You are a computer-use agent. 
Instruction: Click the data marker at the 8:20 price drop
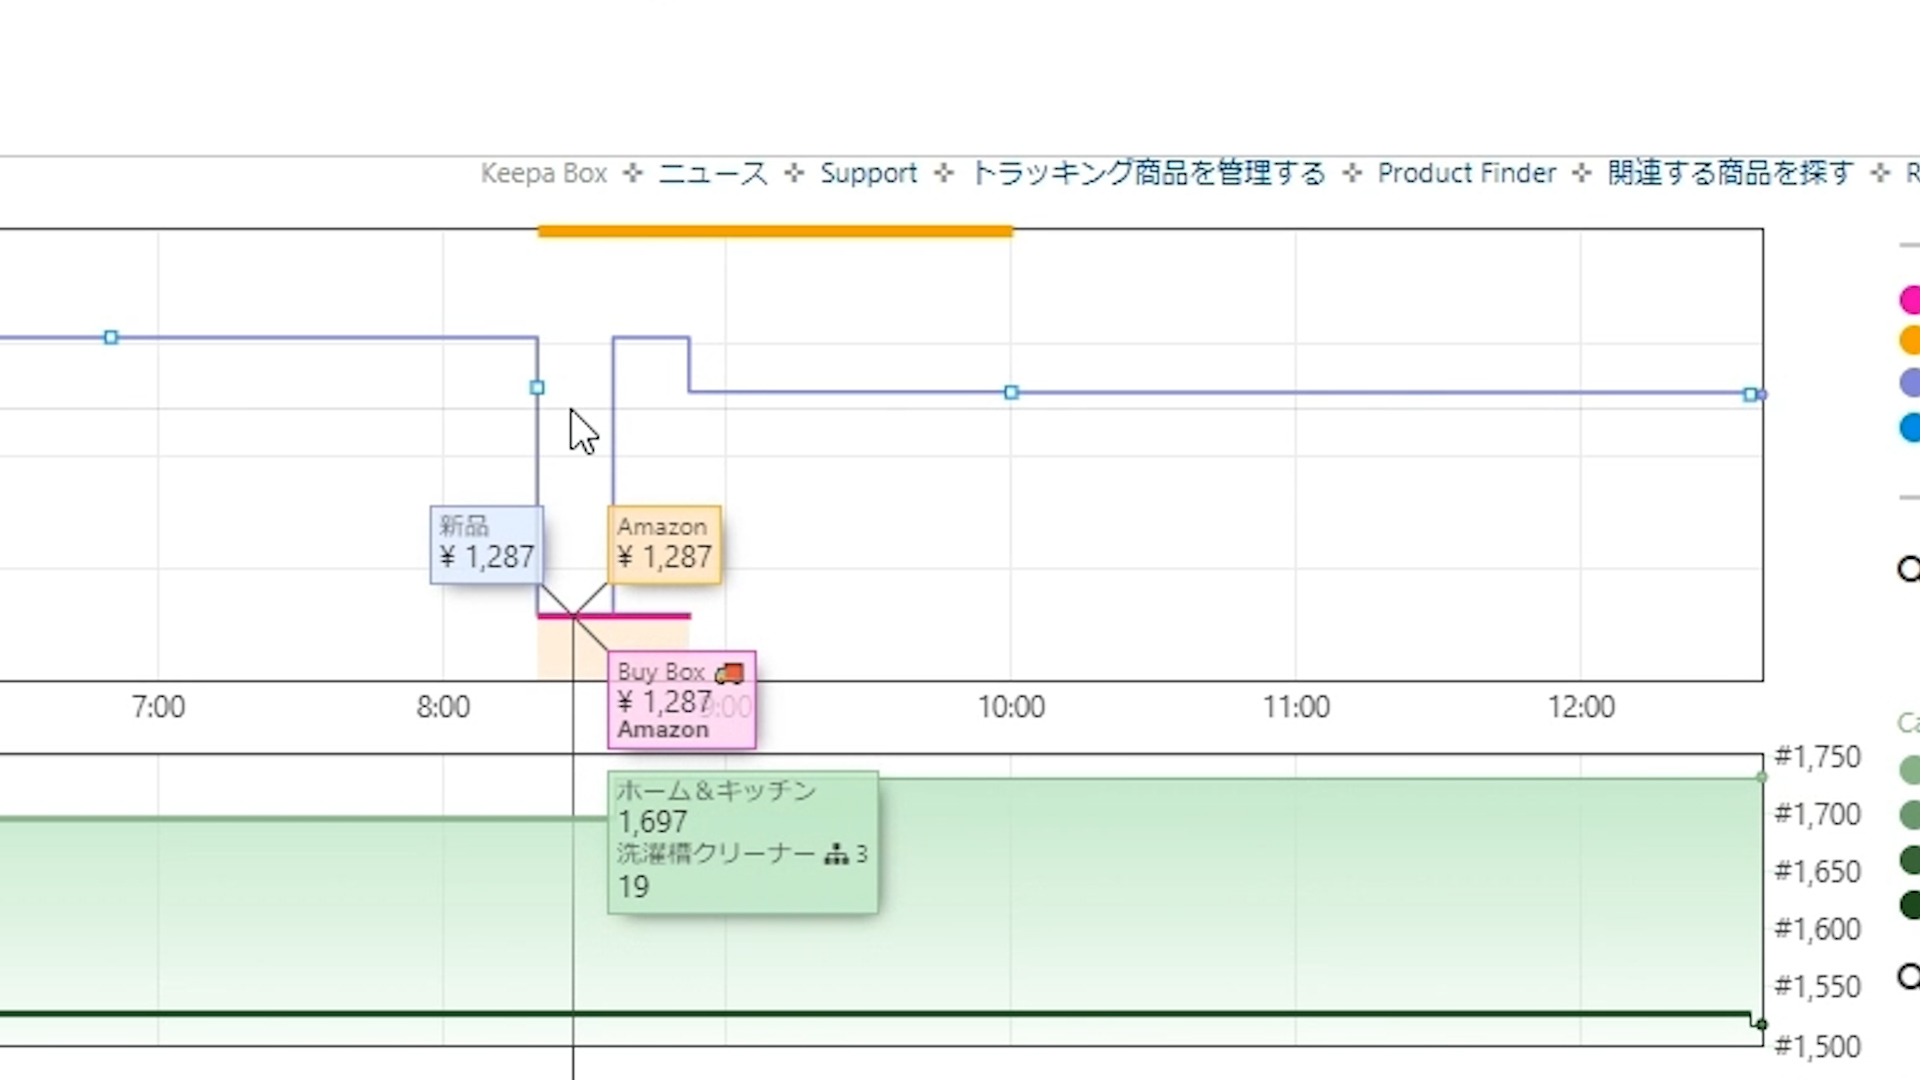[537, 388]
